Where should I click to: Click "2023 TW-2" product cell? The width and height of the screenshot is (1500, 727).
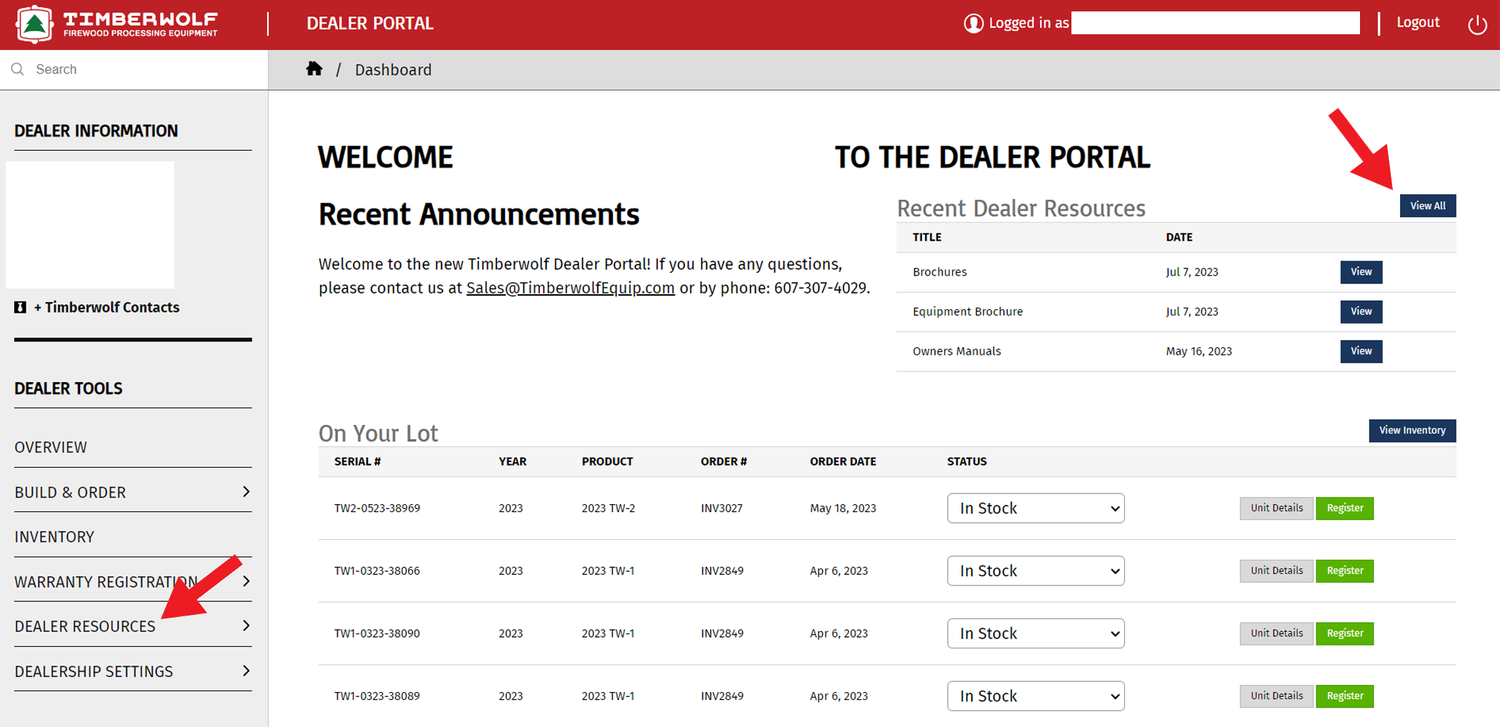pos(608,508)
